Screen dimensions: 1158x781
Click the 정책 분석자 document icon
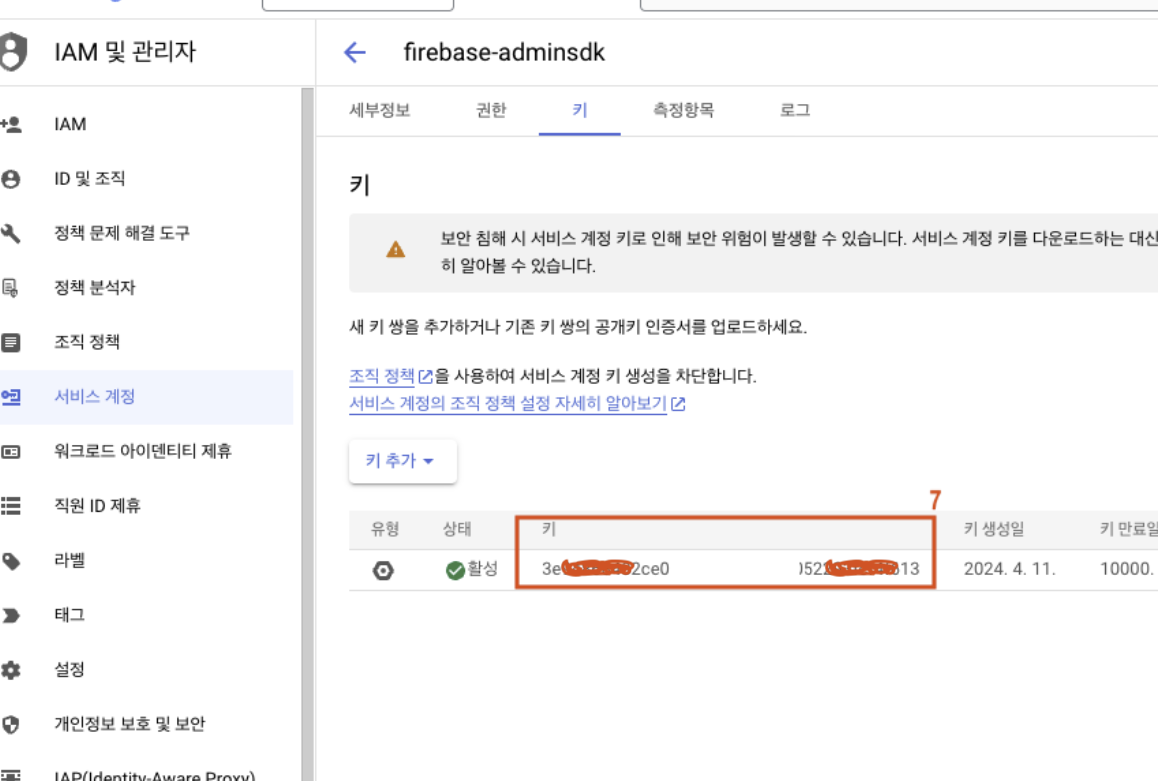tap(10, 288)
